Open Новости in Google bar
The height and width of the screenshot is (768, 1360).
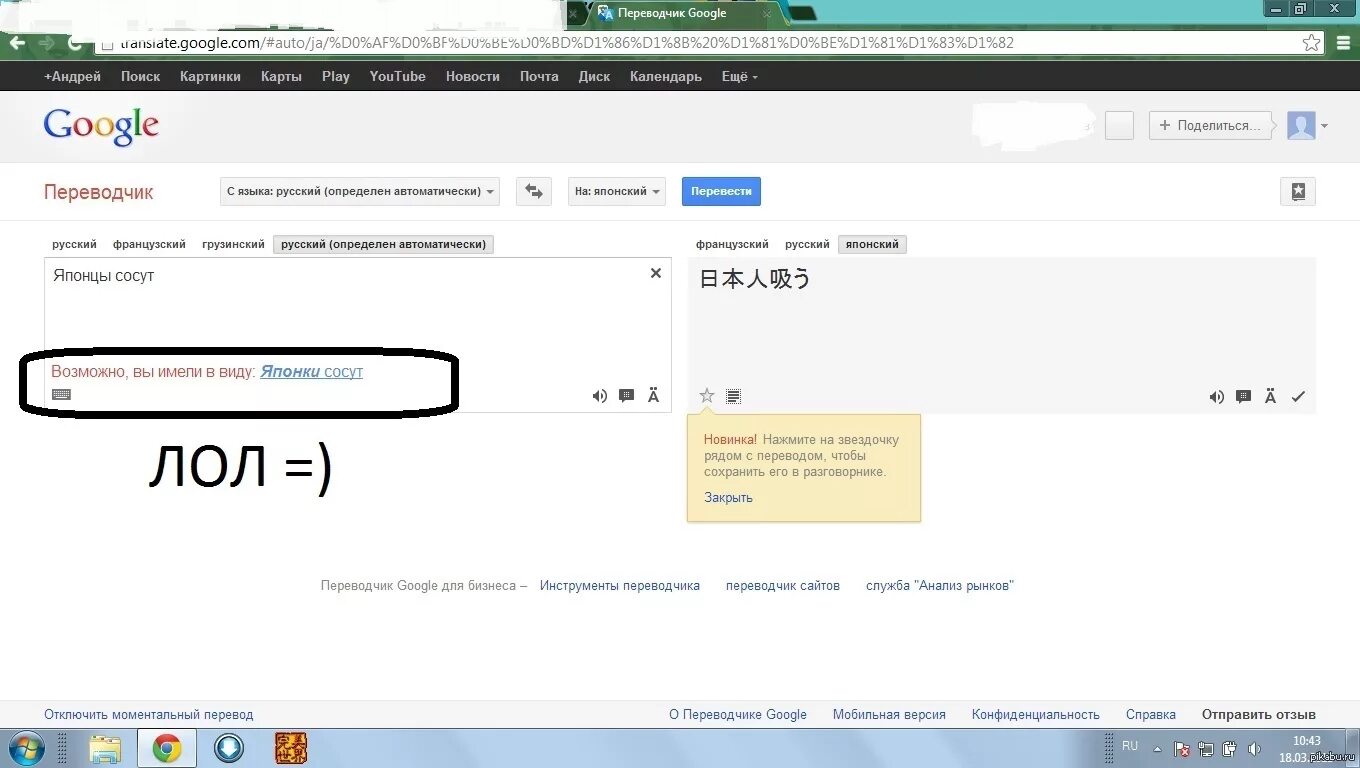point(472,76)
